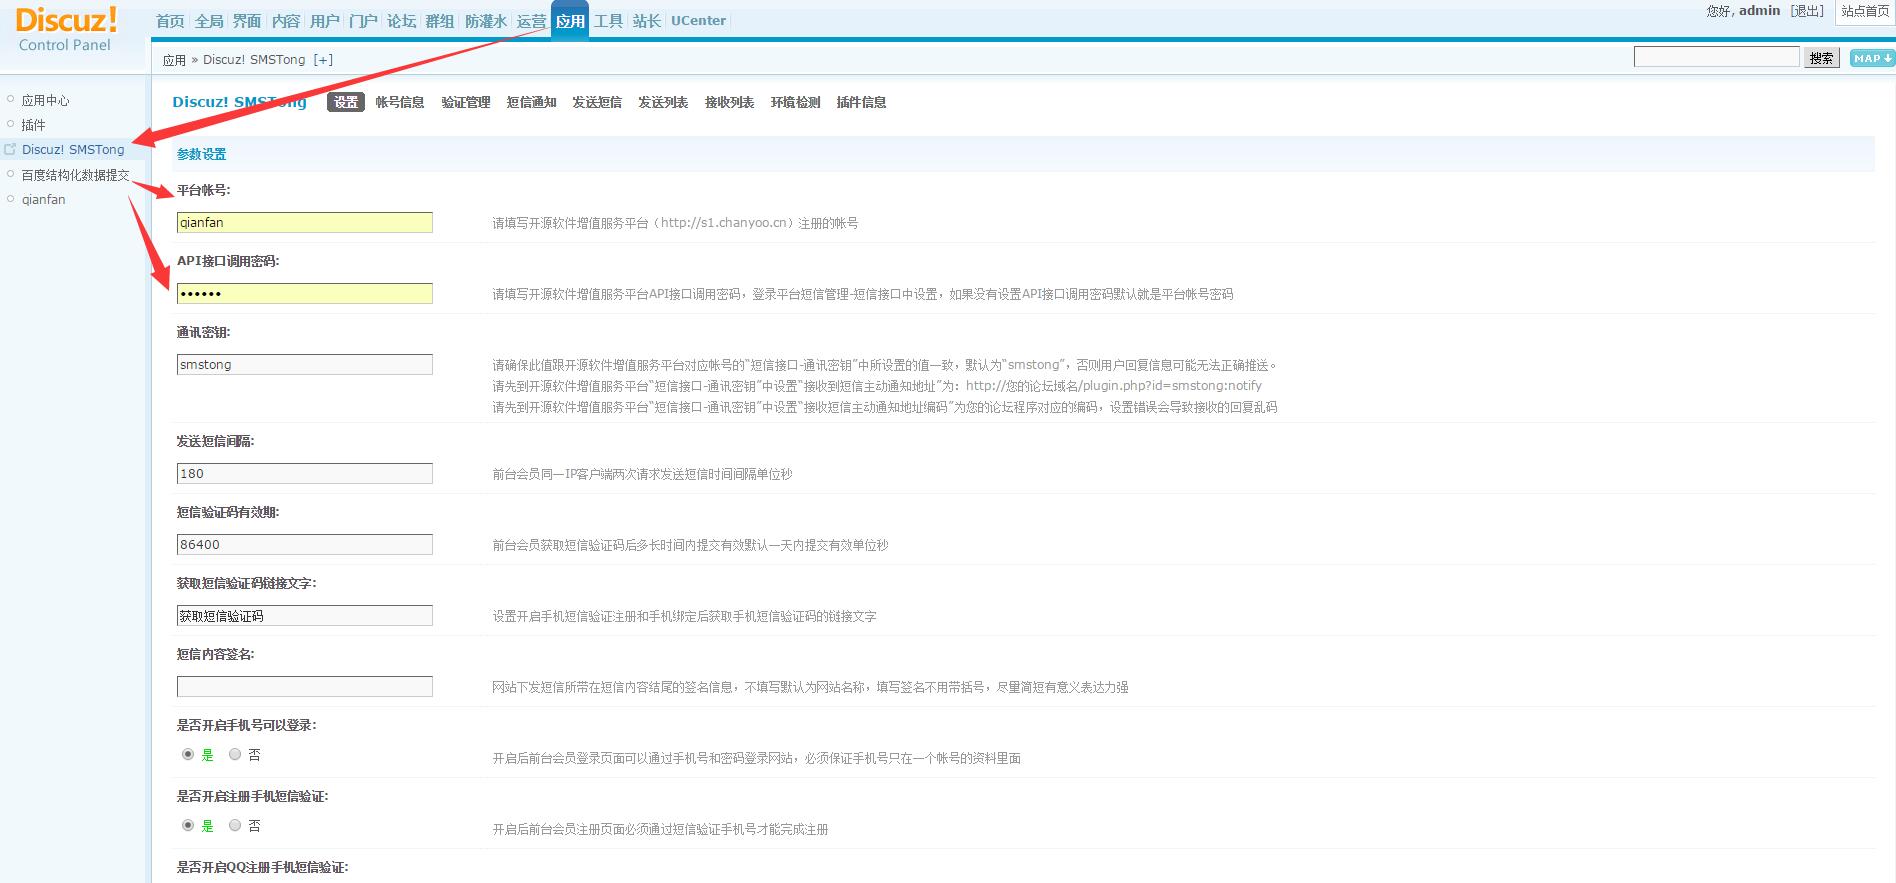This screenshot has height=883, width=1896.
Task: Open the MAP dropdown button
Action: pyautogui.click(x=1871, y=58)
